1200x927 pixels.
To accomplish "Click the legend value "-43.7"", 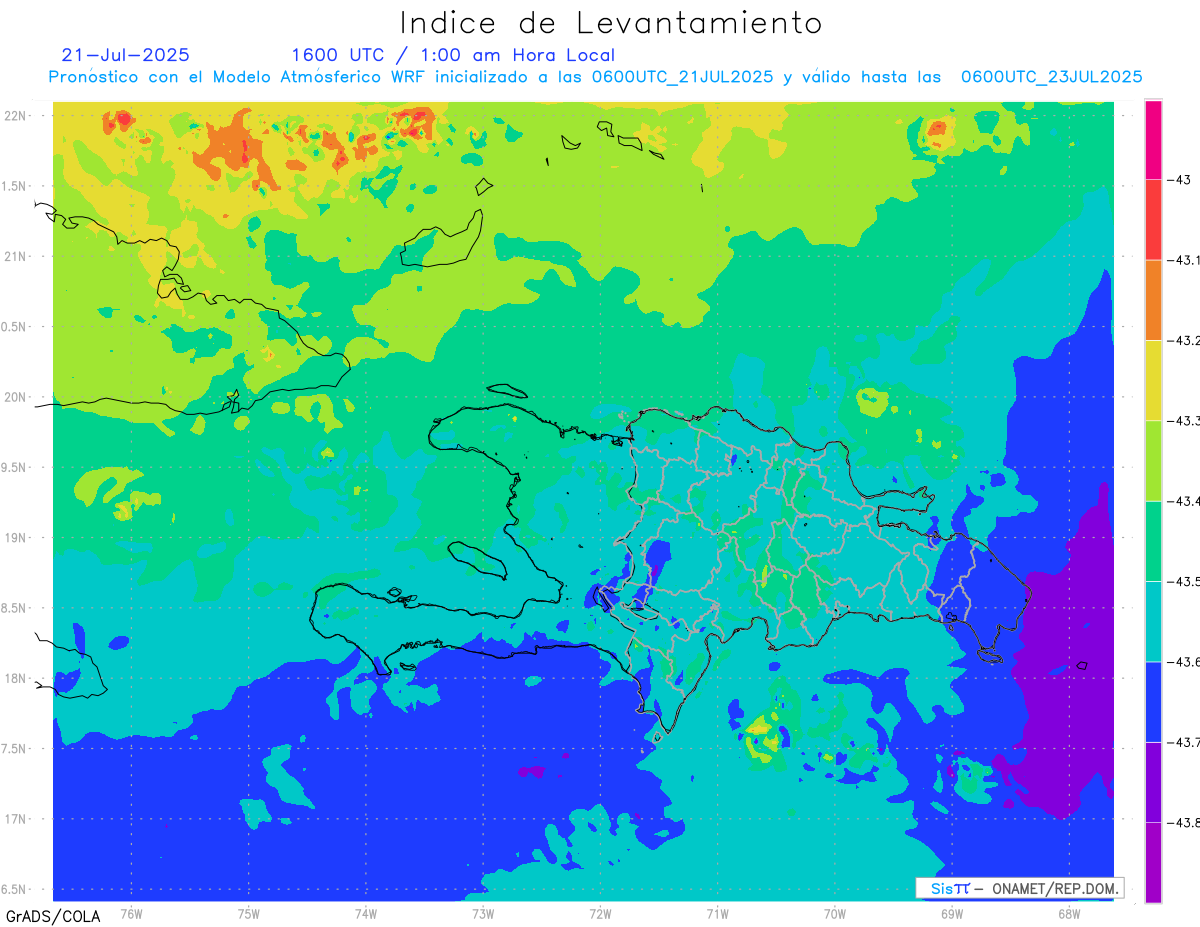I will (1186, 742).
